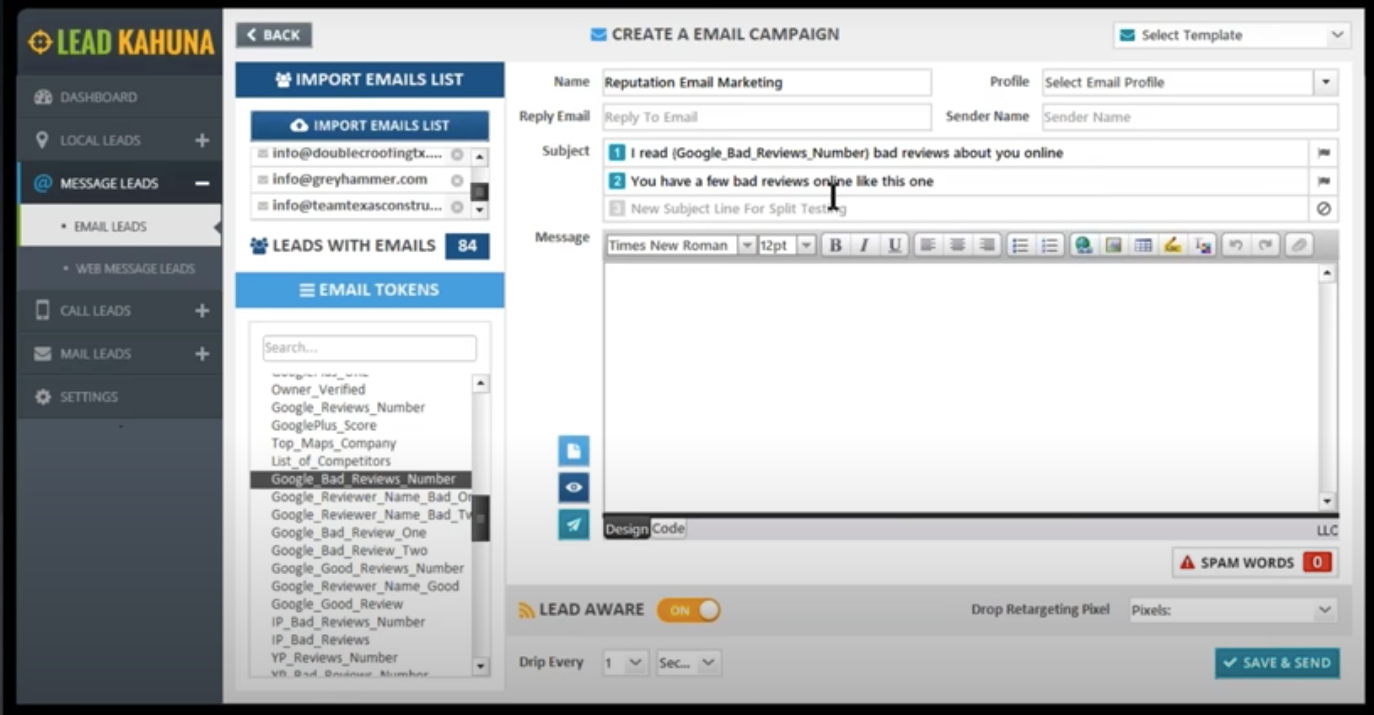
Task: Toggle the disabled icon on subject line 3
Action: (1324, 209)
